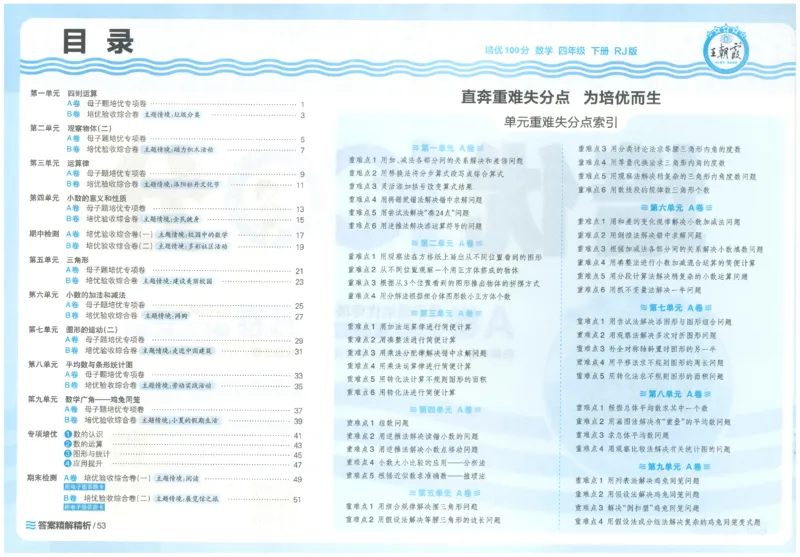800x557 pixels.
Task: Click 答案精解精析 / 53 at the bottom
Action: (x=72, y=525)
